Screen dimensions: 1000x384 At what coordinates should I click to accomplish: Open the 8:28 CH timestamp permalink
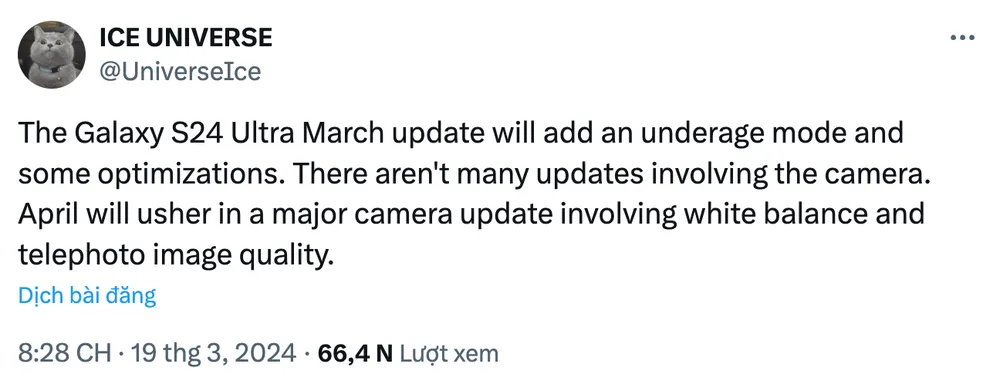coord(65,353)
